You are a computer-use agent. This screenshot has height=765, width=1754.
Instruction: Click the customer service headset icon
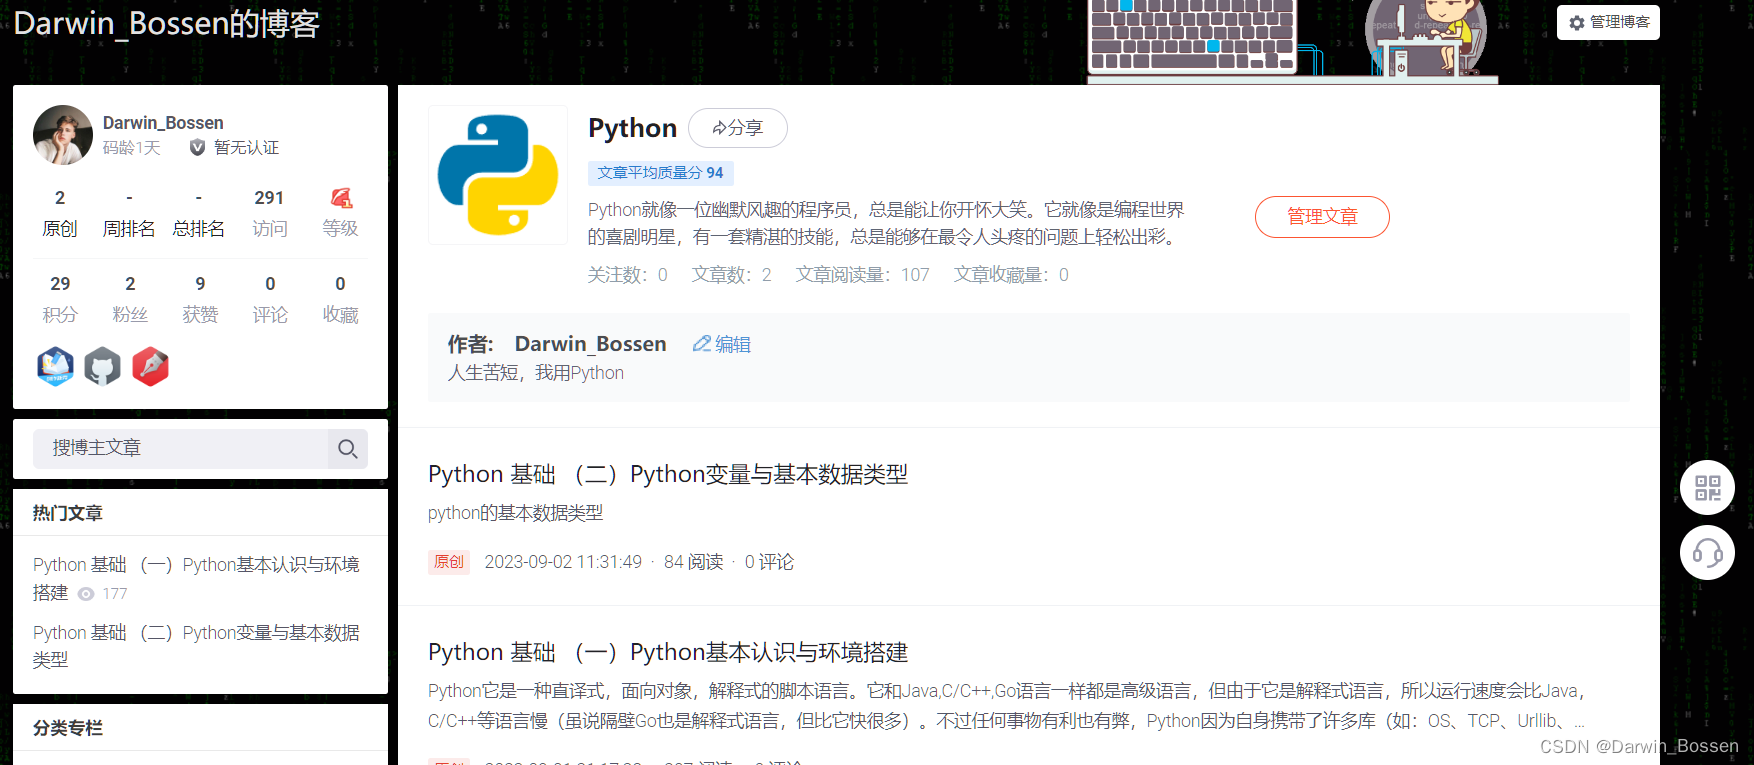[x=1707, y=553]
